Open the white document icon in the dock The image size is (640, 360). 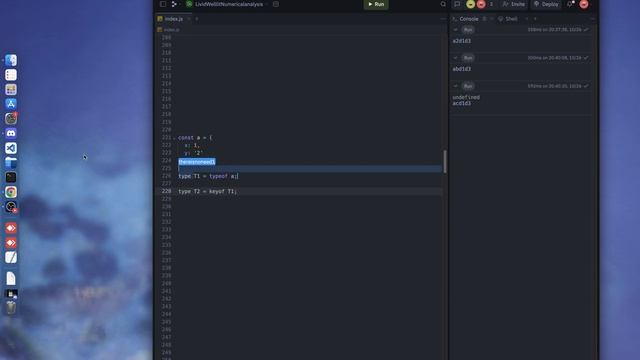click(x=11, y=278)
